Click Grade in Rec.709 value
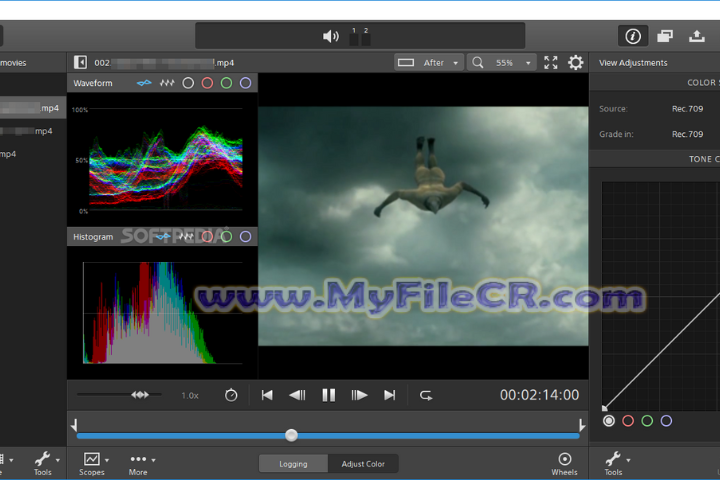Viewport: 720px width, 480px height. tap(687, 134)
